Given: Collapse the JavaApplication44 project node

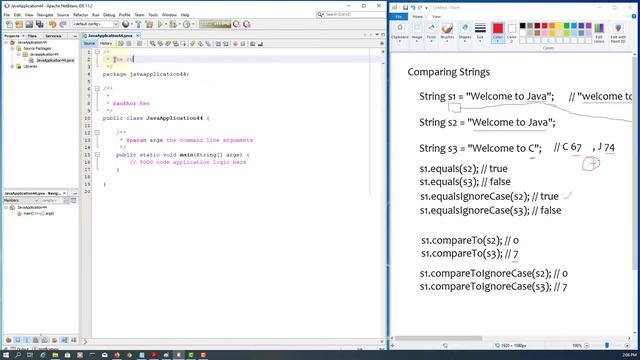Looking at the screenshot, I should 7,42.
